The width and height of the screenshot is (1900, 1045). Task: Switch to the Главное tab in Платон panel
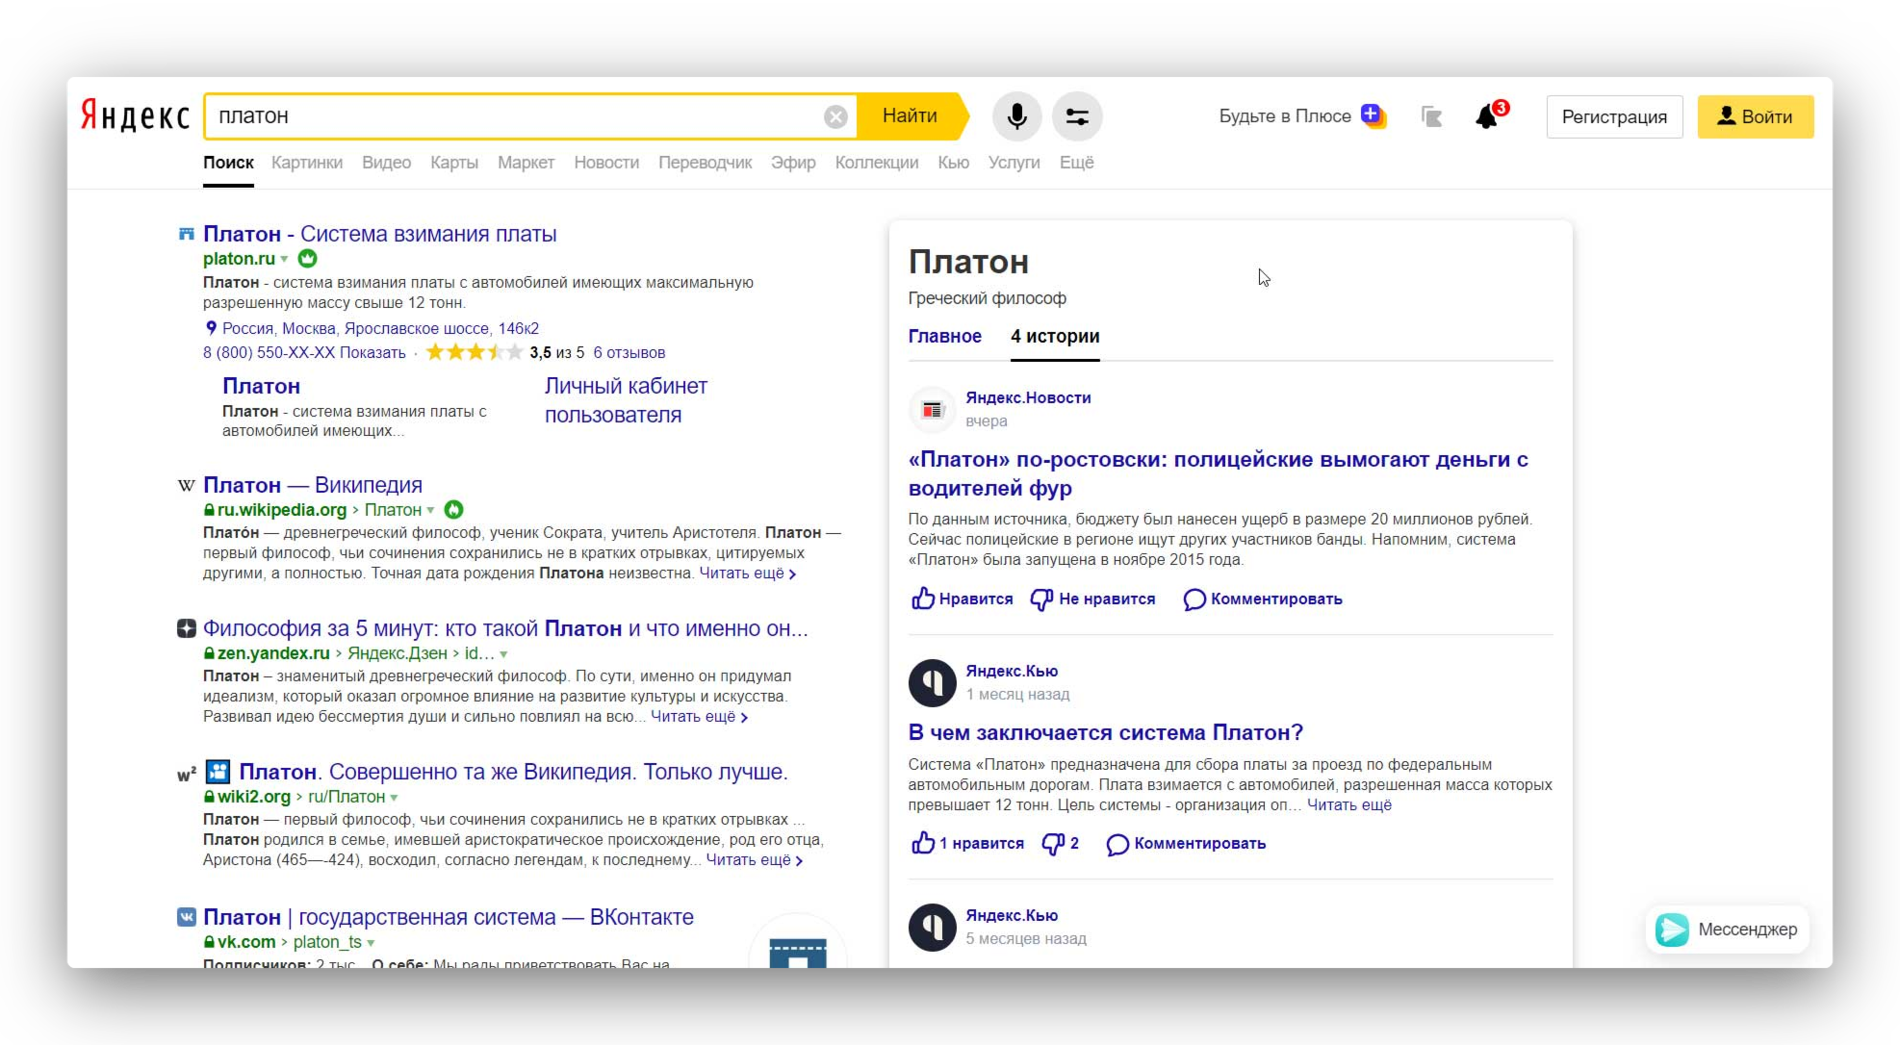coord(945,337)
